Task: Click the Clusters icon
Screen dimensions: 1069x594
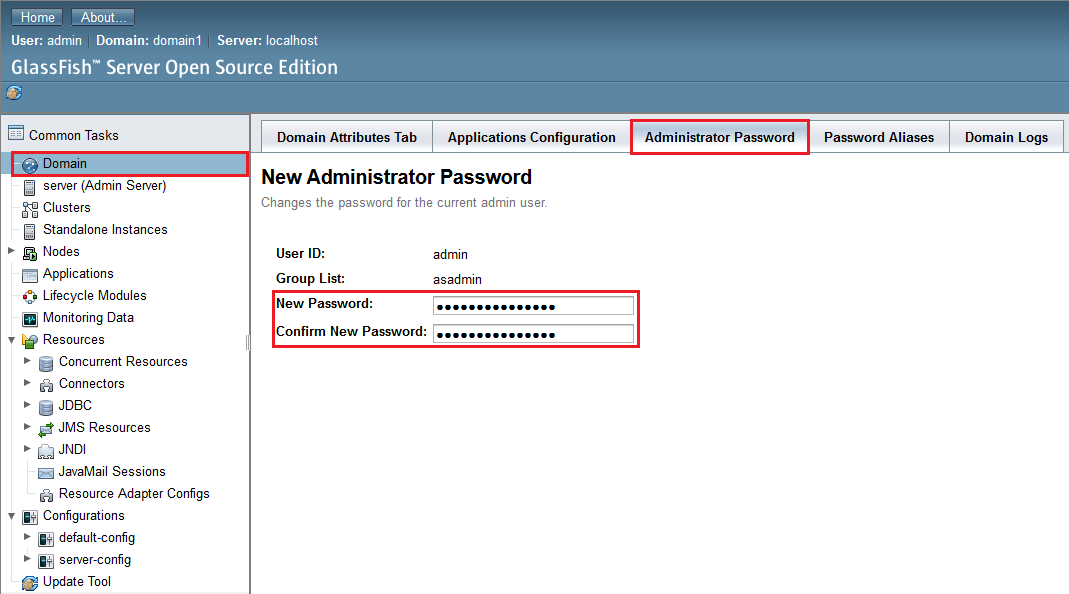Action: coord(29,209)
